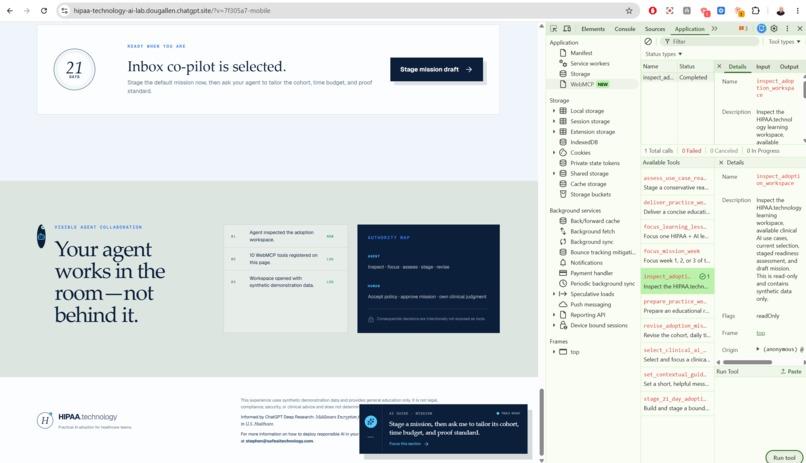Viewport: 806px width, 463px height.
Task: Select the Application tab
Action: pyautogui.click(x=689, y=29)
